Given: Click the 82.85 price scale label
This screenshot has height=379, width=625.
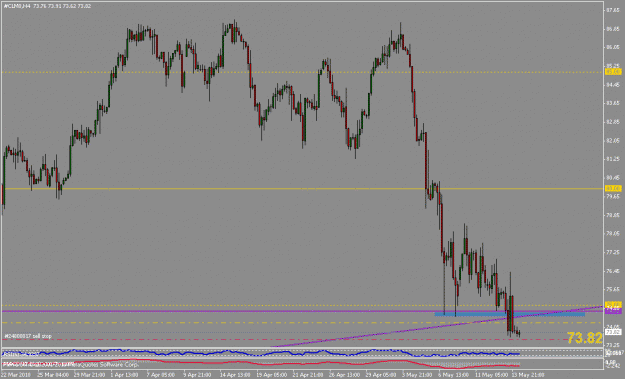Looking at the screenshot, I should point(613,122).
